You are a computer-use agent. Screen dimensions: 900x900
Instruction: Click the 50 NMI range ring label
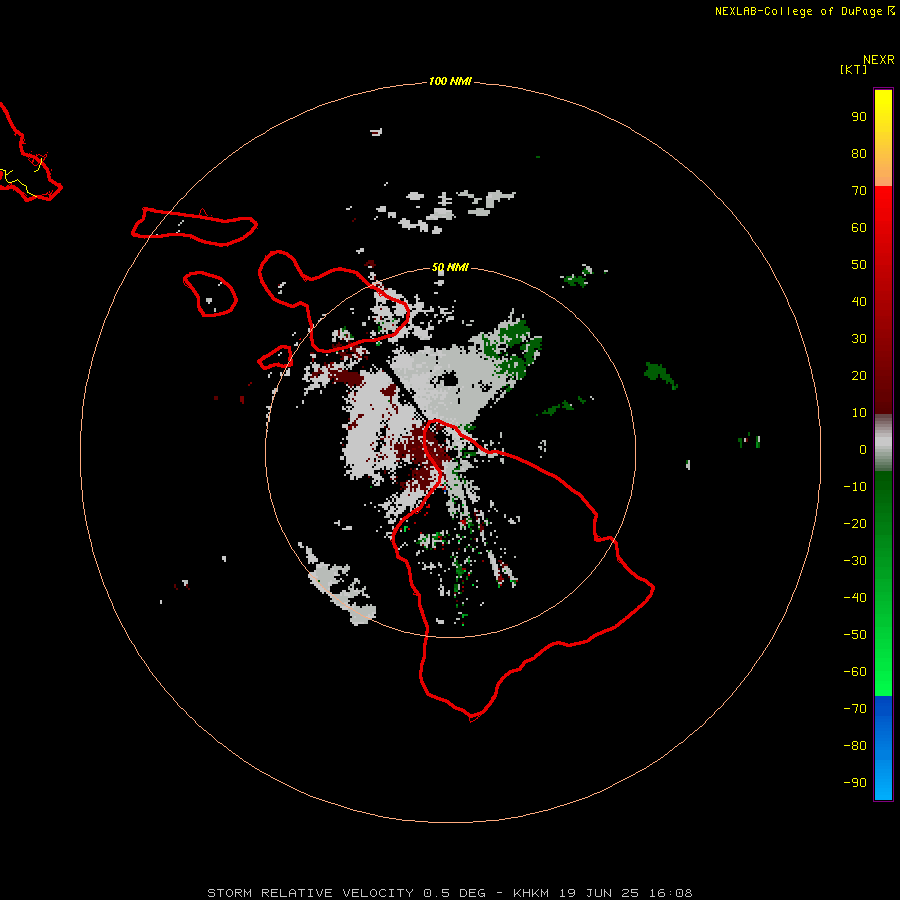(450, 267)
